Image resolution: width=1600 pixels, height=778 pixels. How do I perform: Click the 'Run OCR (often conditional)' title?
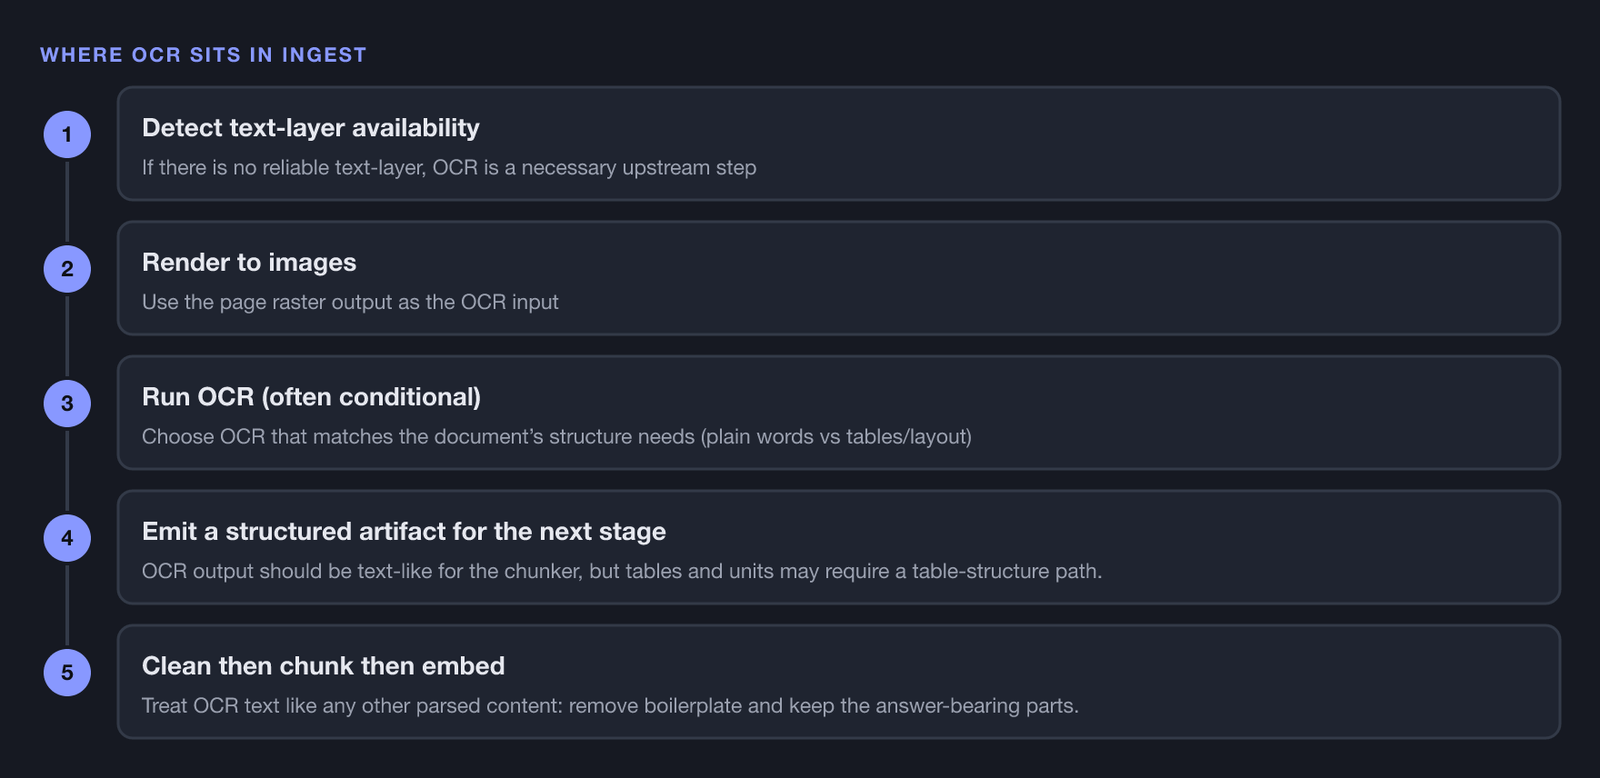pyautogui.click(x=311, y=397)
